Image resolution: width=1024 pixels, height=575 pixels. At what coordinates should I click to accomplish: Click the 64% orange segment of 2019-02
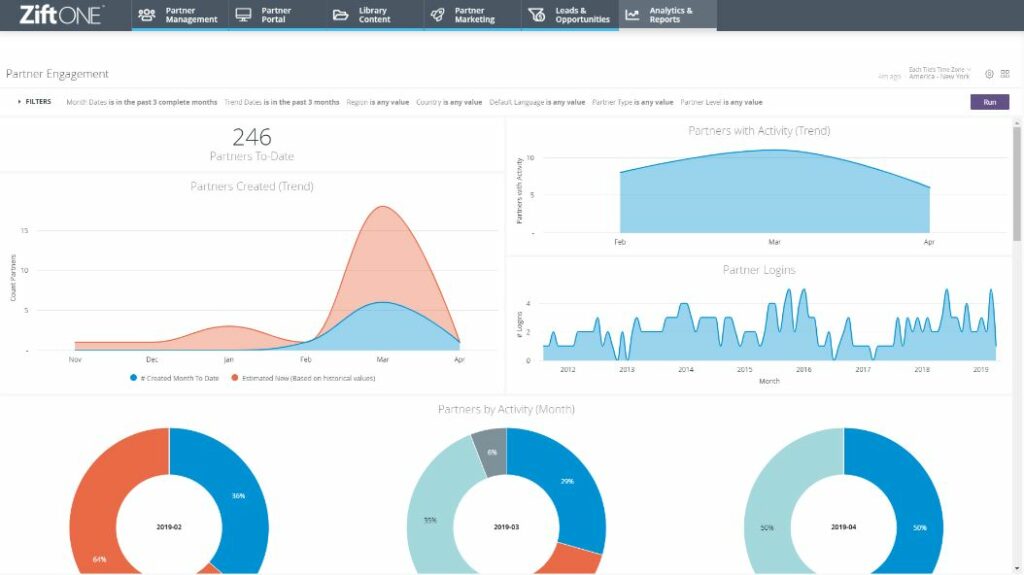pyautogui.click(x=97, y=523)
